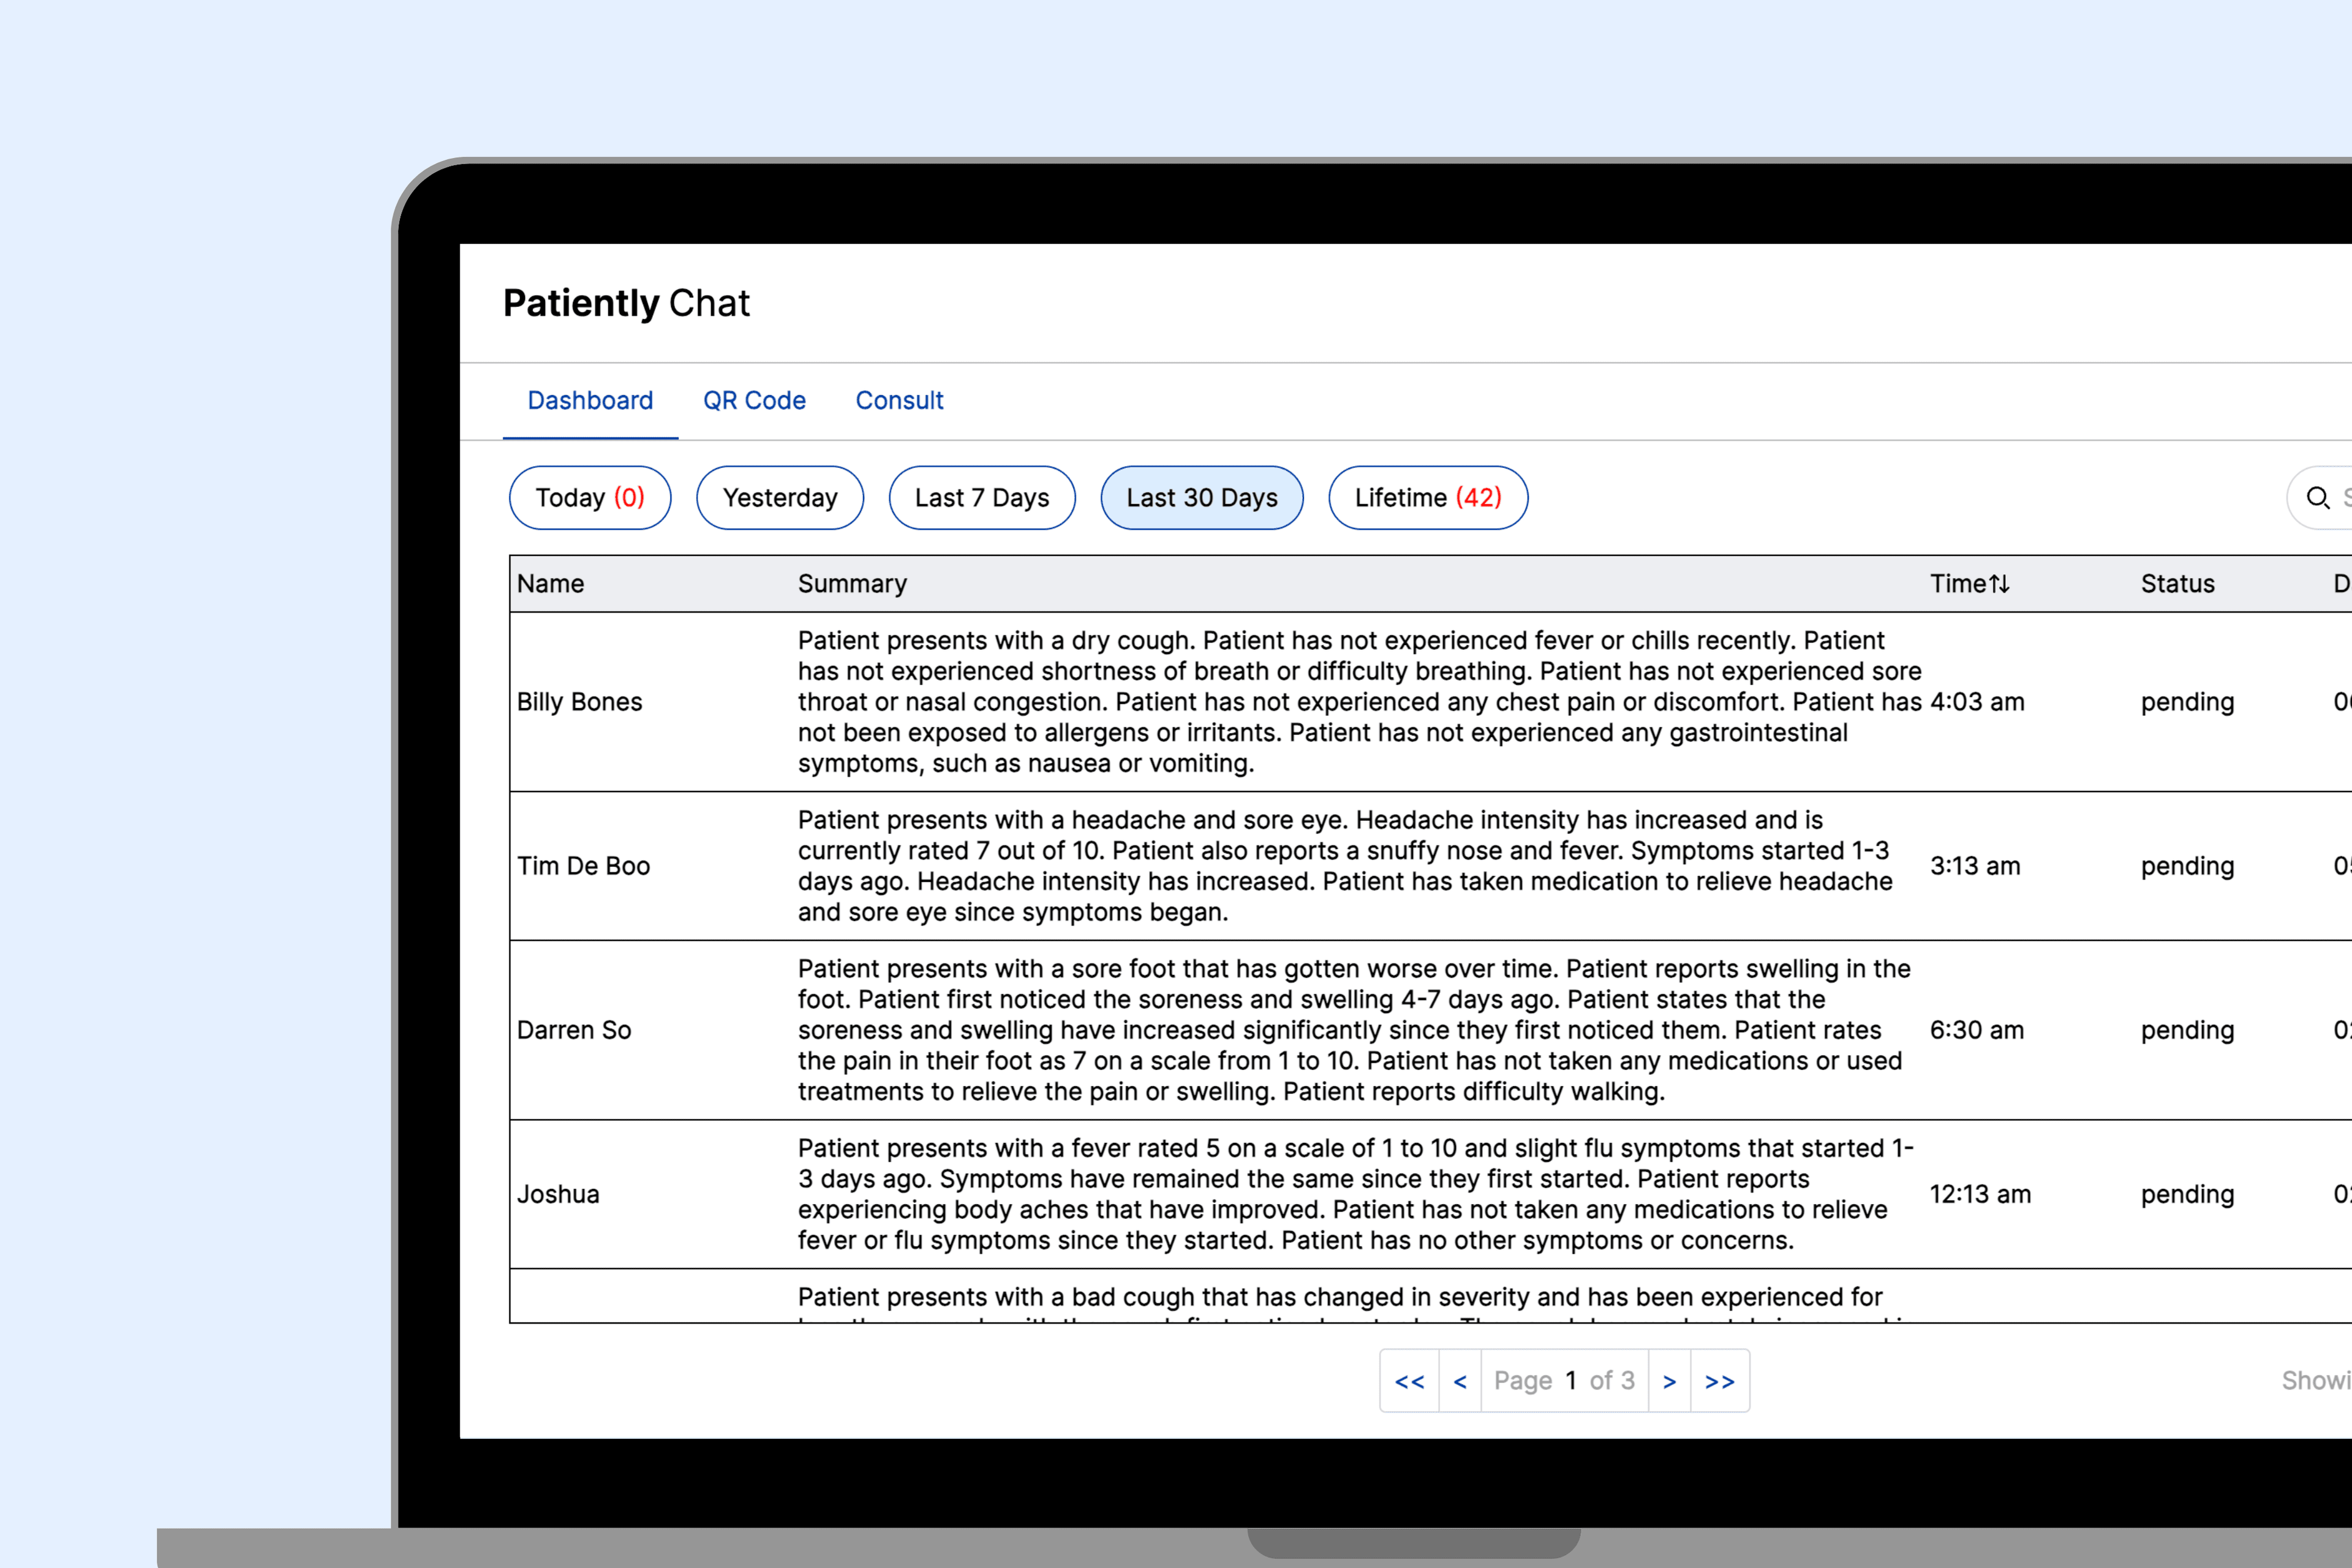2352x1568 pixels.
Task: Enable the Today filter
Action: point(590,497)
